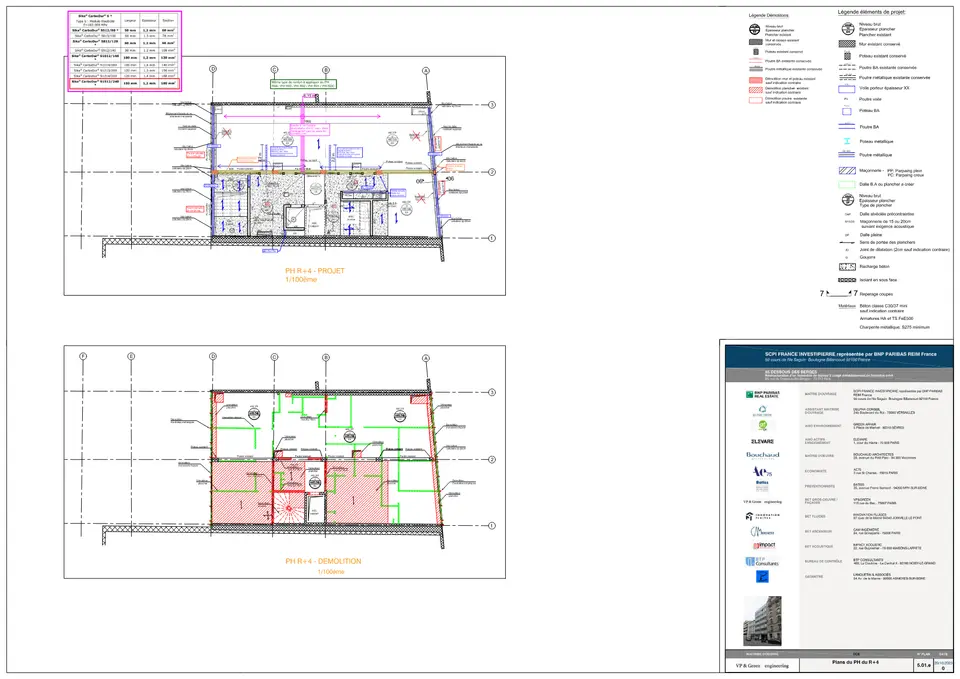Click the red hatched floor demolition swatch
Image resolution: width=960 pixels, height=679 pixels.
pos(756,90)
